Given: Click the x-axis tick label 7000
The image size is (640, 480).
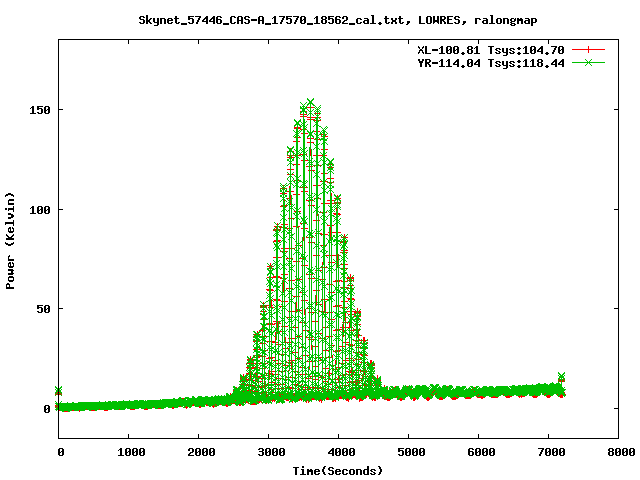Looking at the screenshot, I should [551, 452].
